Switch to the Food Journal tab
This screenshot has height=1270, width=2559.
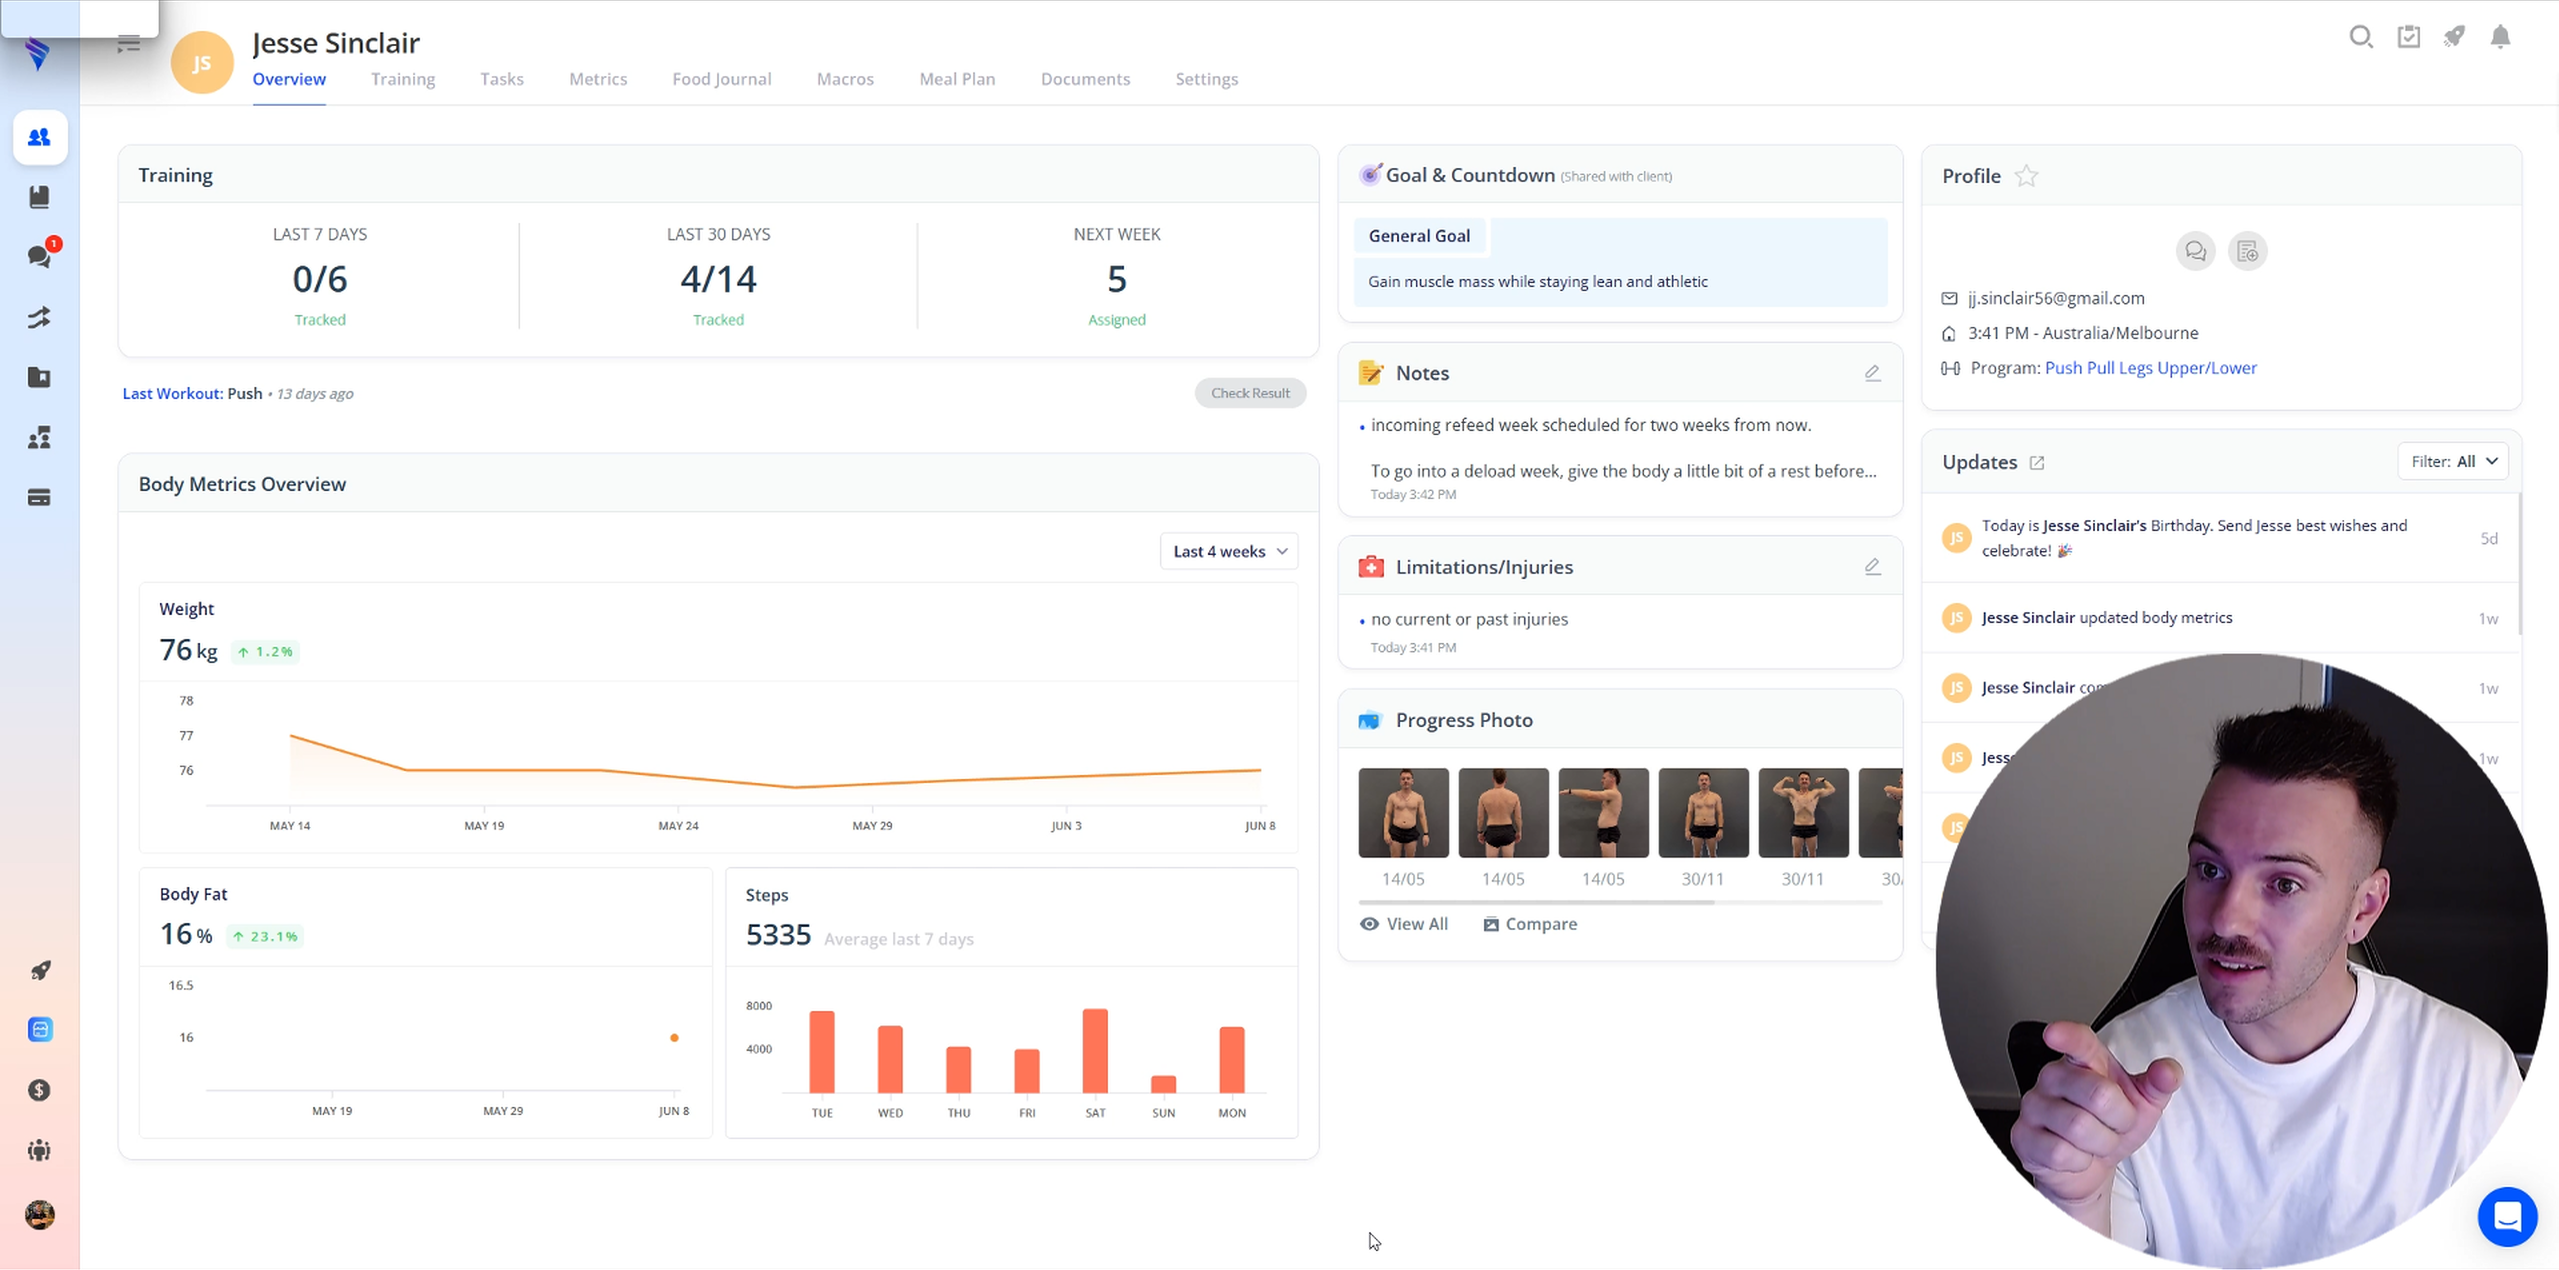(x=722, y=79)
